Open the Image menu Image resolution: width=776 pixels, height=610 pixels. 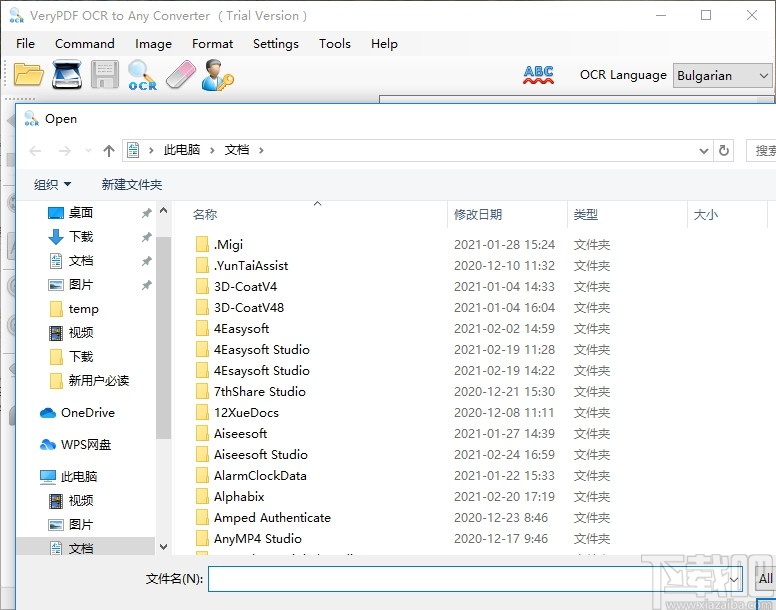pos(153,44)
